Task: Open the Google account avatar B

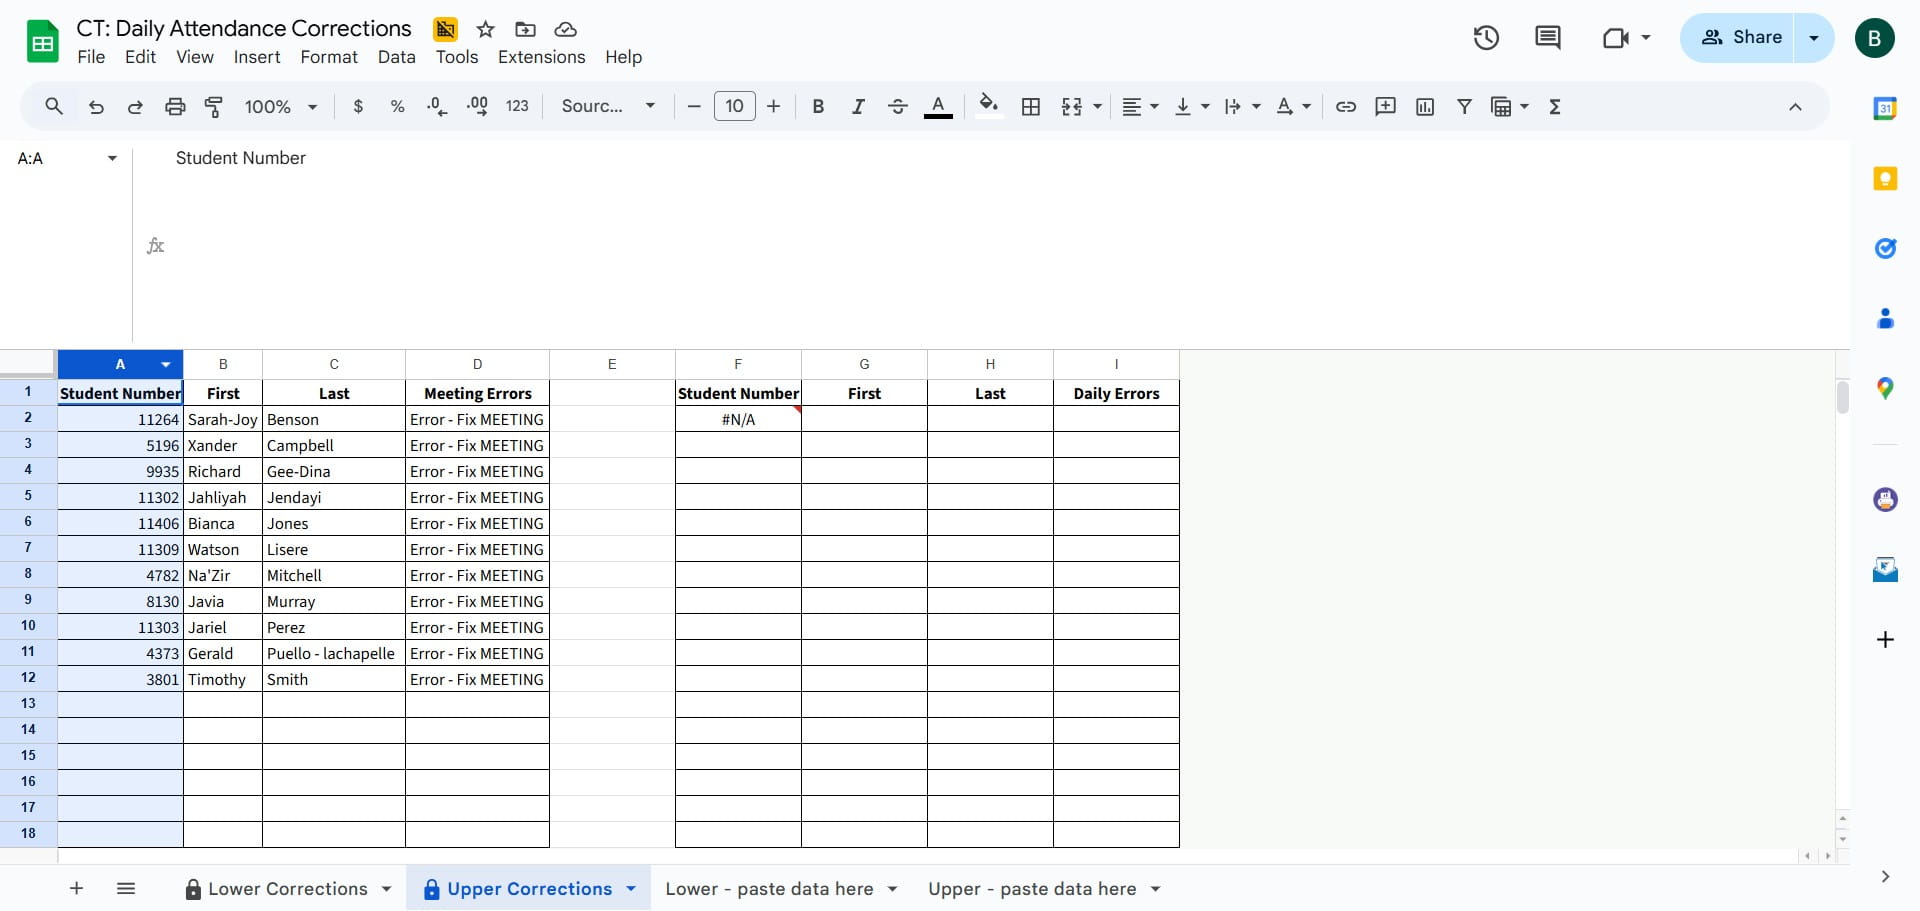Action: click(x=1874, y=38)
